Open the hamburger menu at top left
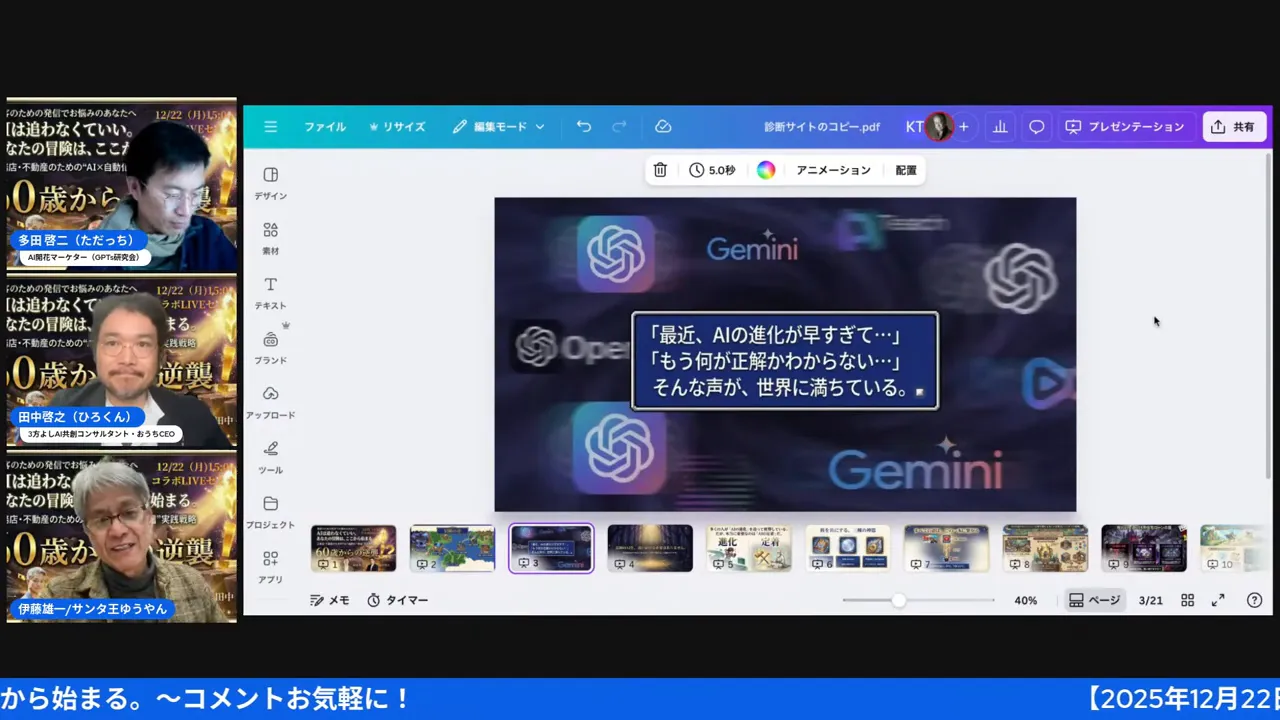 [x=270, y=126]
